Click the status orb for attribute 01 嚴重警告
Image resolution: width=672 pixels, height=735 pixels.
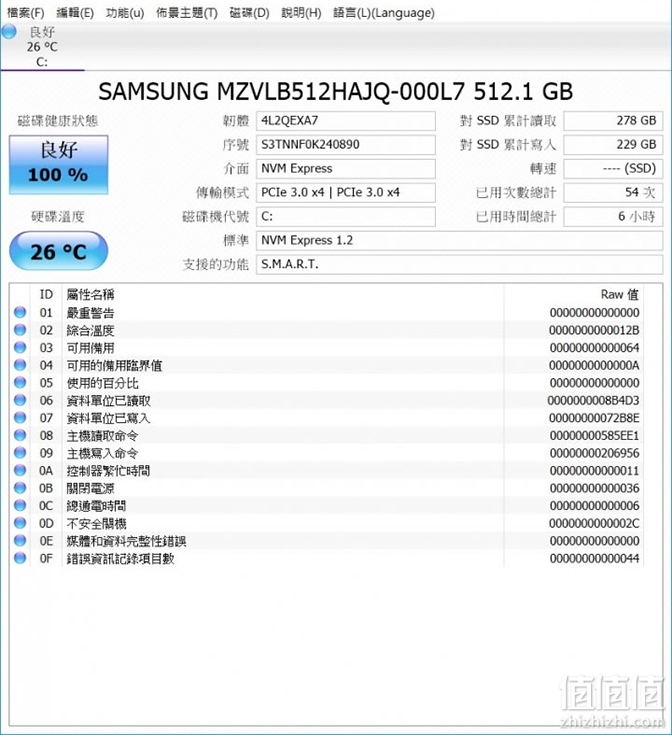click(20, 312)
